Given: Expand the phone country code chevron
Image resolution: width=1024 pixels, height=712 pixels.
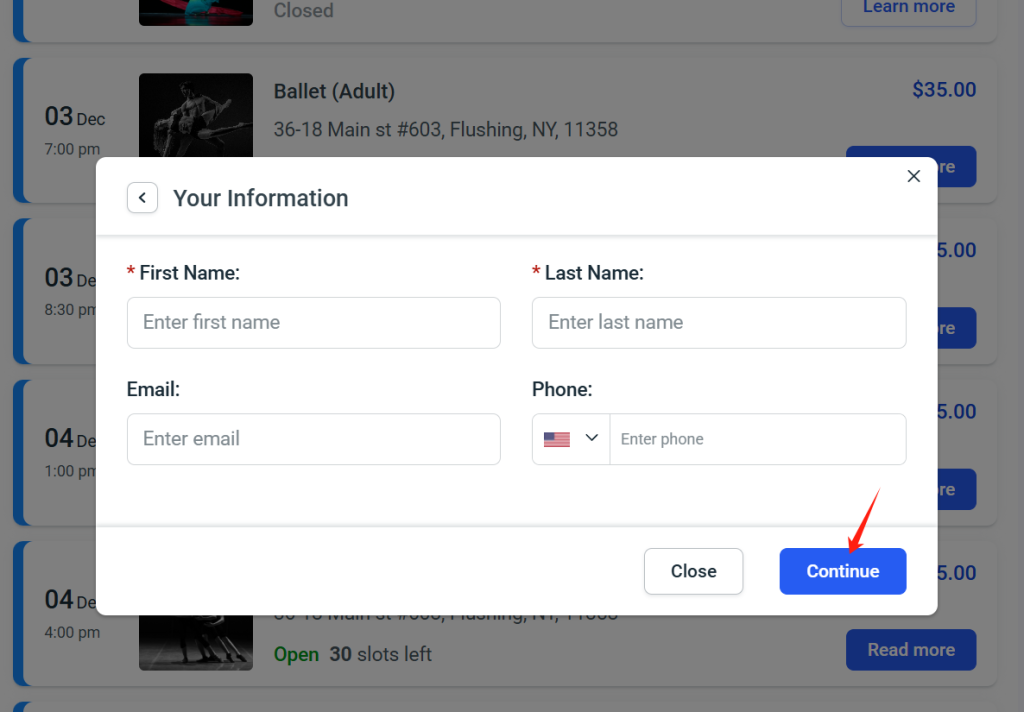Looking at the screenshot, I should click(592, 438).
